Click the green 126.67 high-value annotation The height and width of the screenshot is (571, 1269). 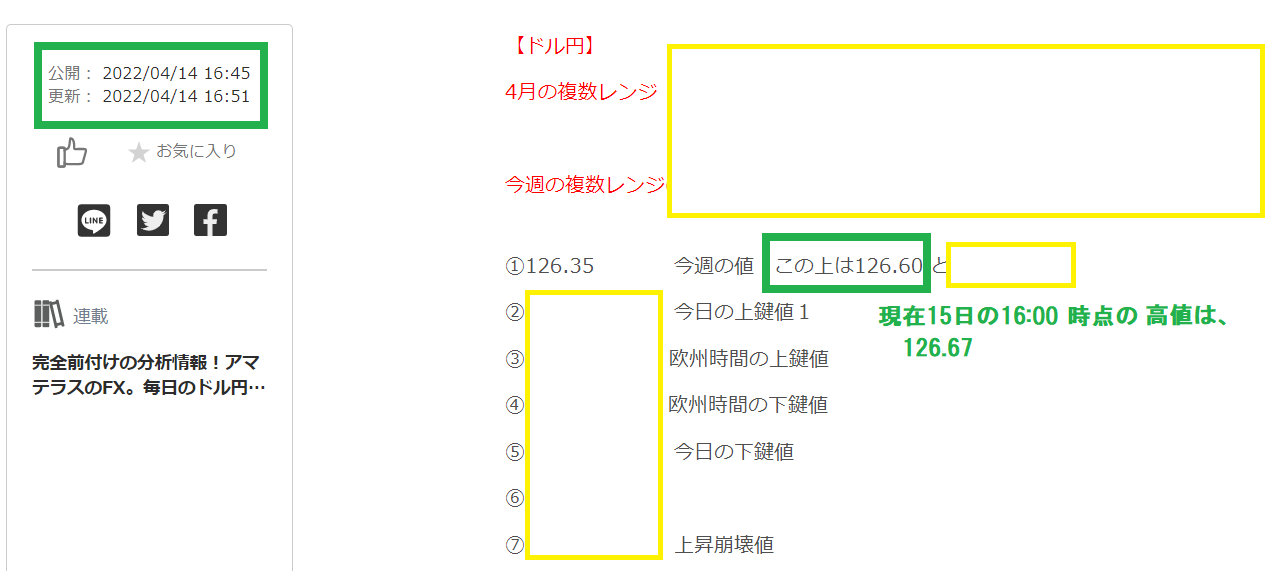point(937,347)
